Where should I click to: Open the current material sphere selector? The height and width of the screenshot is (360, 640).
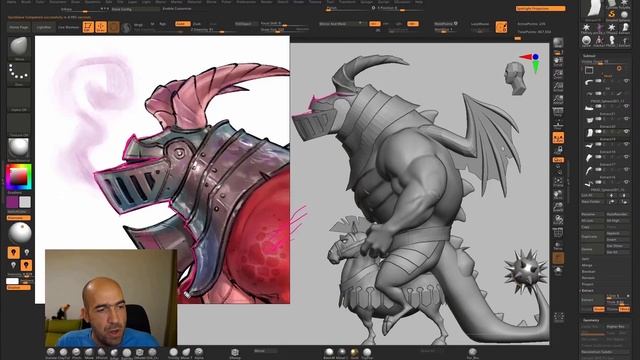coord(19,149)
